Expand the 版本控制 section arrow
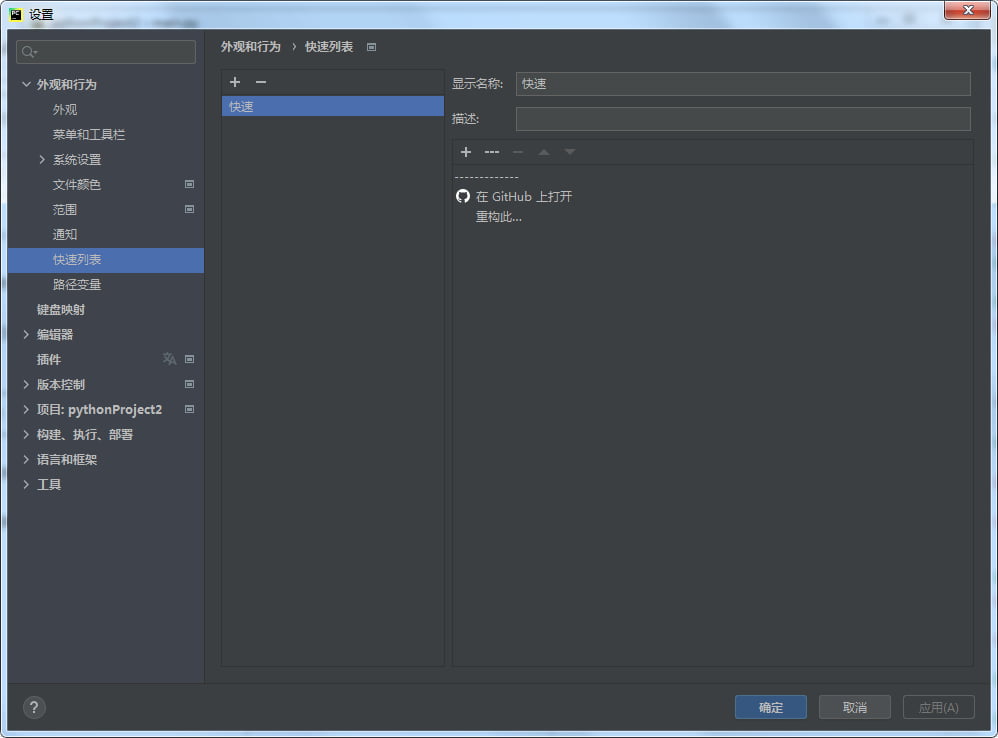 point(26,384)
